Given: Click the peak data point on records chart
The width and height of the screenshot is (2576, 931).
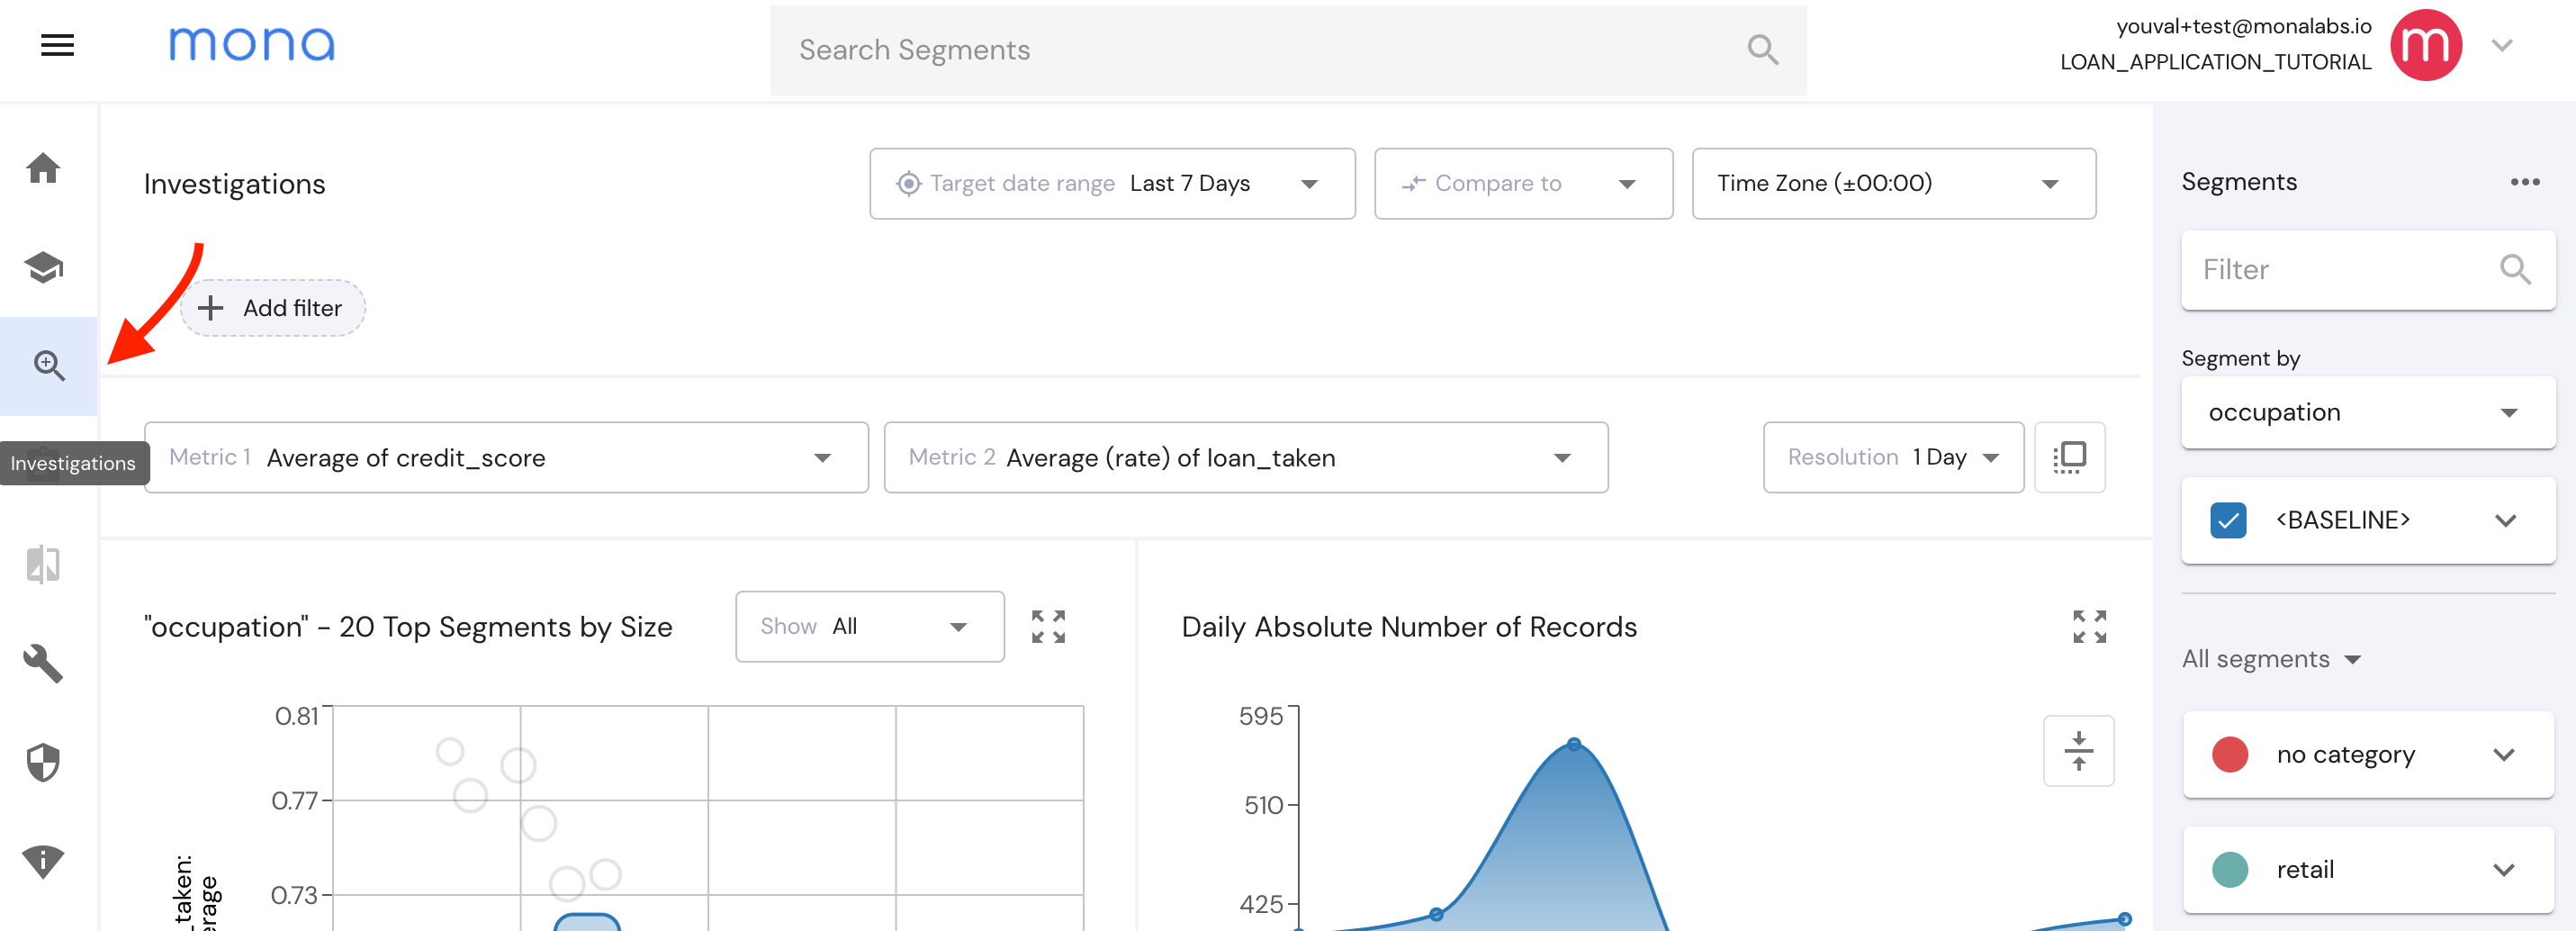Looking at the screenshot, I should point(1573,744).
